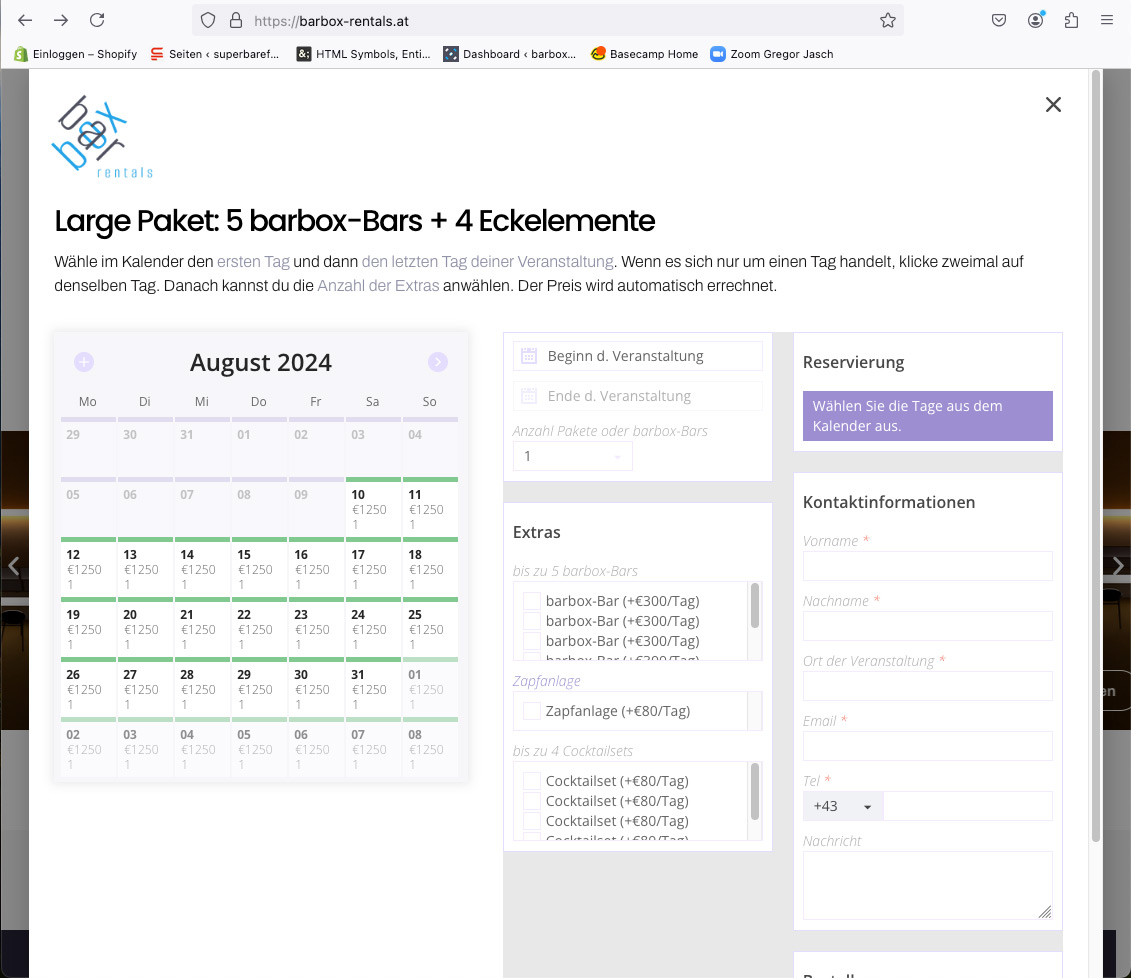Image resolution: width=1131 pixels, height=978 pixels.
Task: Bookmark this page with the star
Action: [x=888, y=20]
